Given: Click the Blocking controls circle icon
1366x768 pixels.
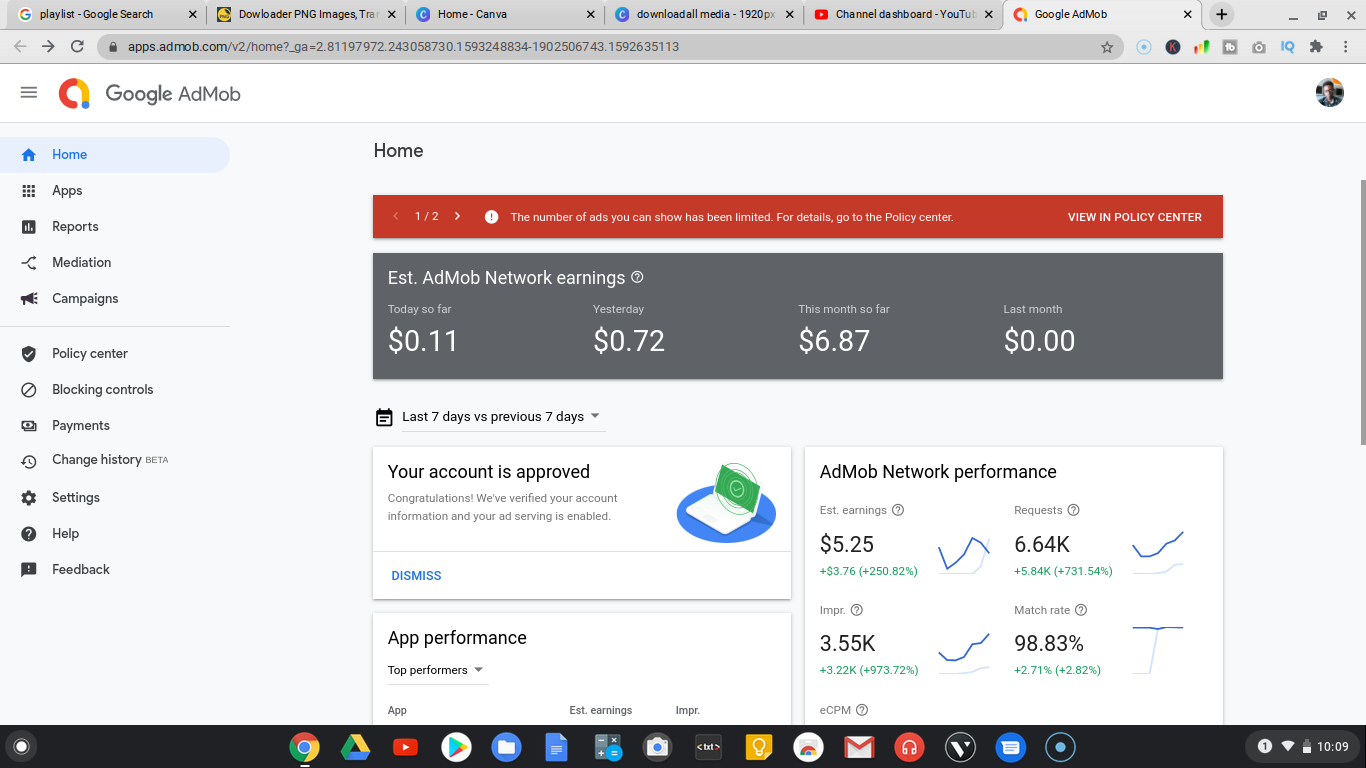Looking at the screenshot, I should click(29, 390).
